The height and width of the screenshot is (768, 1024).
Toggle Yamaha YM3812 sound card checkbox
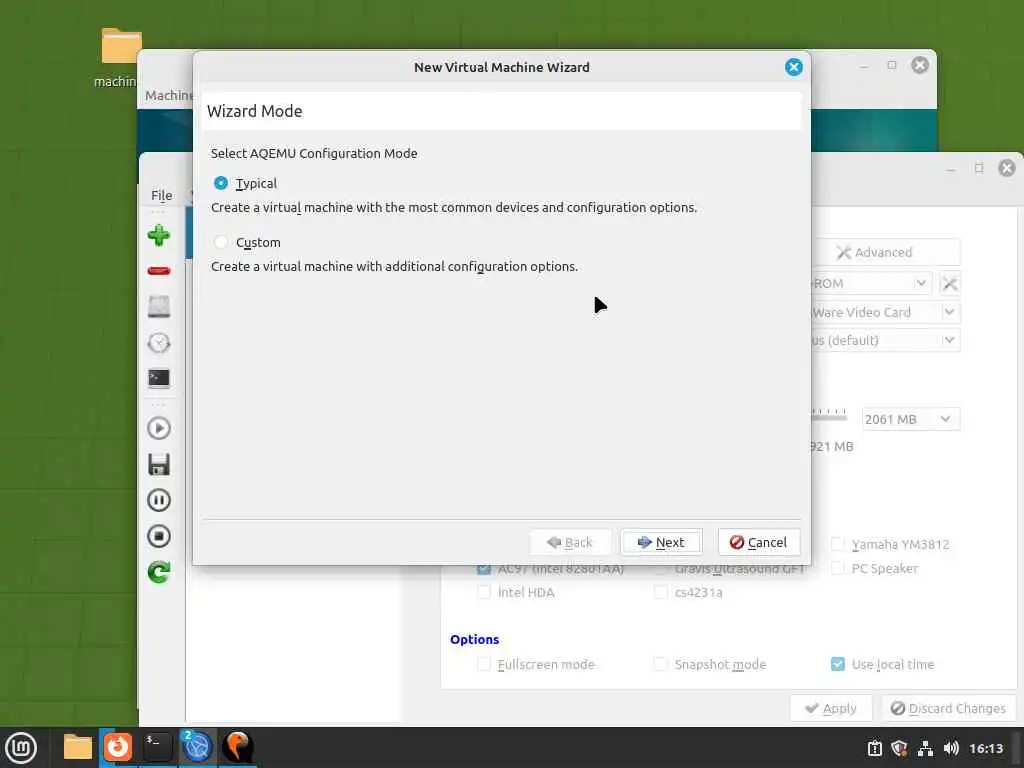[837, 544]
